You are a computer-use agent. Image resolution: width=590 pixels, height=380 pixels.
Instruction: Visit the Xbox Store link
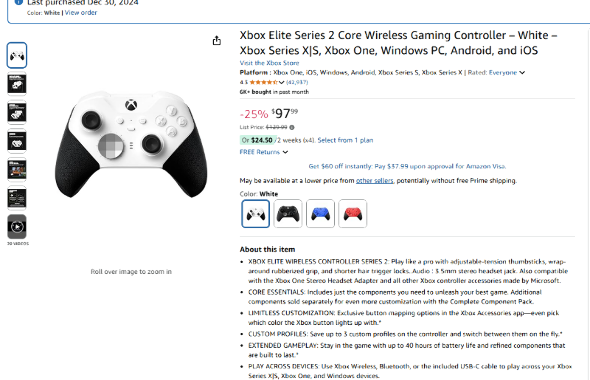click(269, 63)
